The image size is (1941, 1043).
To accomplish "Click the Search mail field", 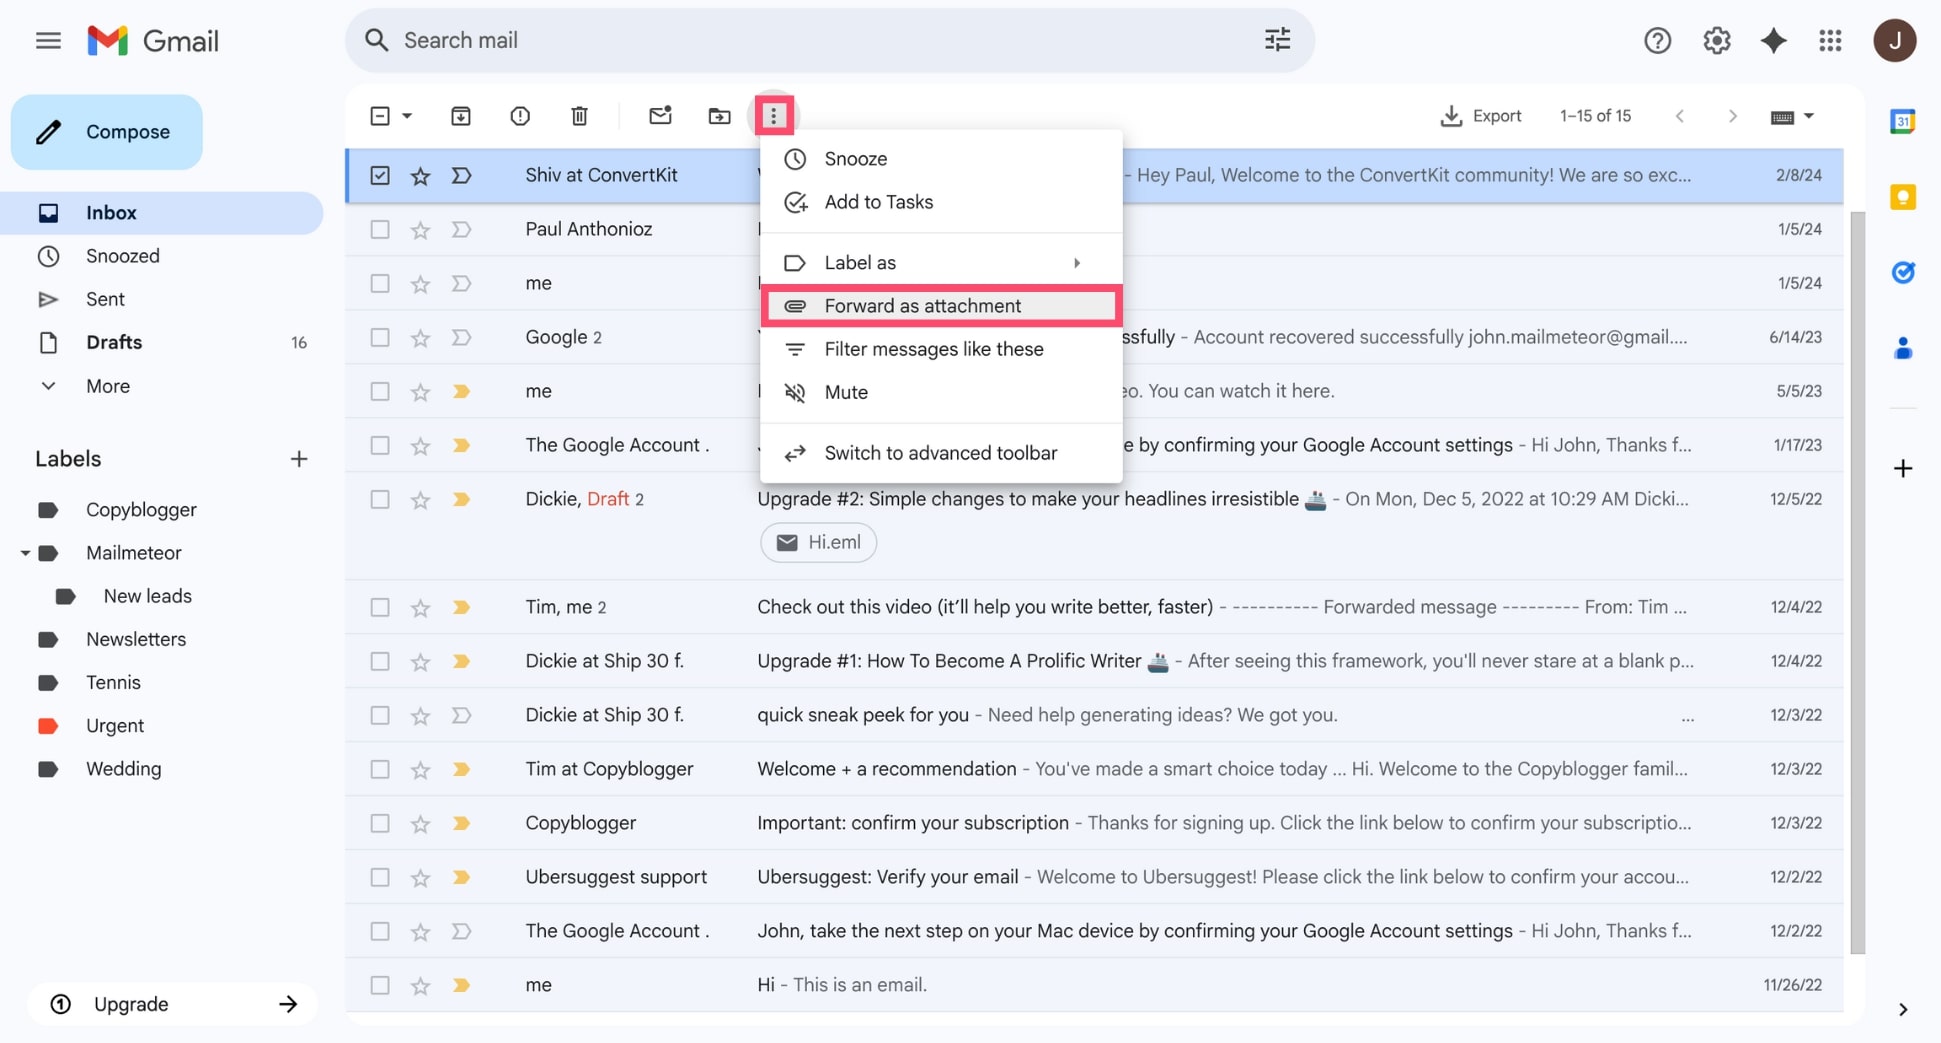I will [x=828, y=40].
